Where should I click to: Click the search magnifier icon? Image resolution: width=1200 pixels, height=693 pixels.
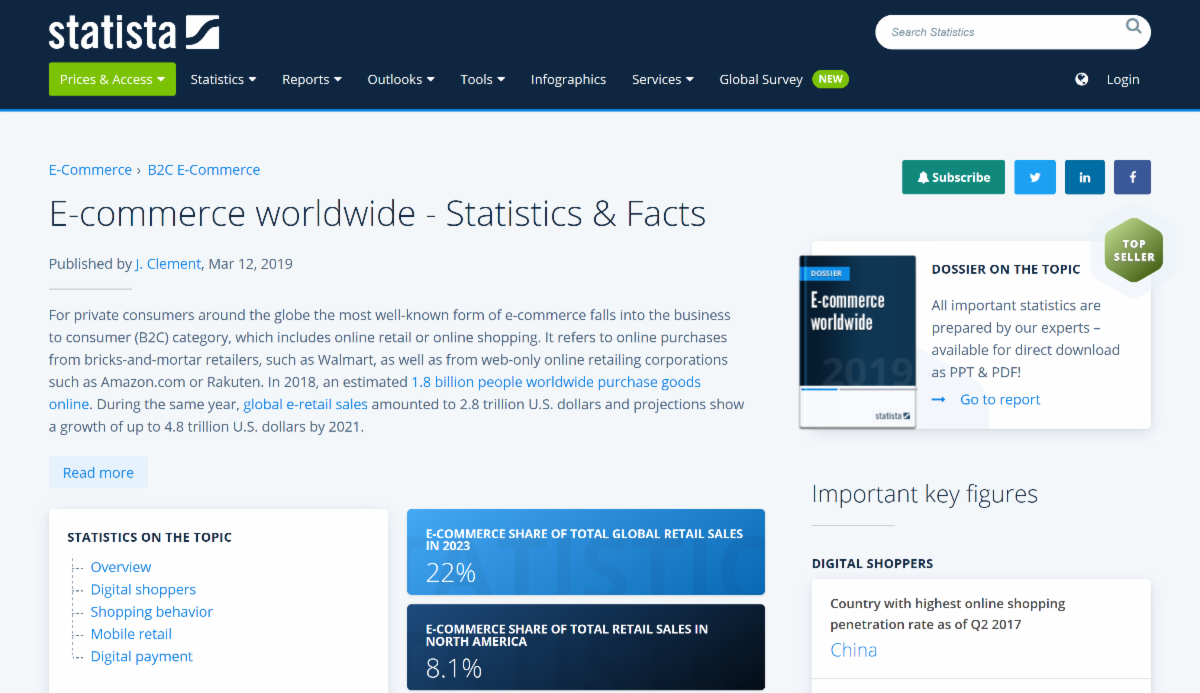tap(1133, 27)
